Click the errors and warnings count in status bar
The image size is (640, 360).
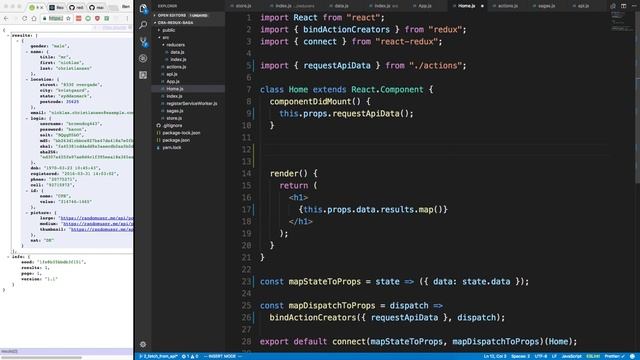pos(190,356)
